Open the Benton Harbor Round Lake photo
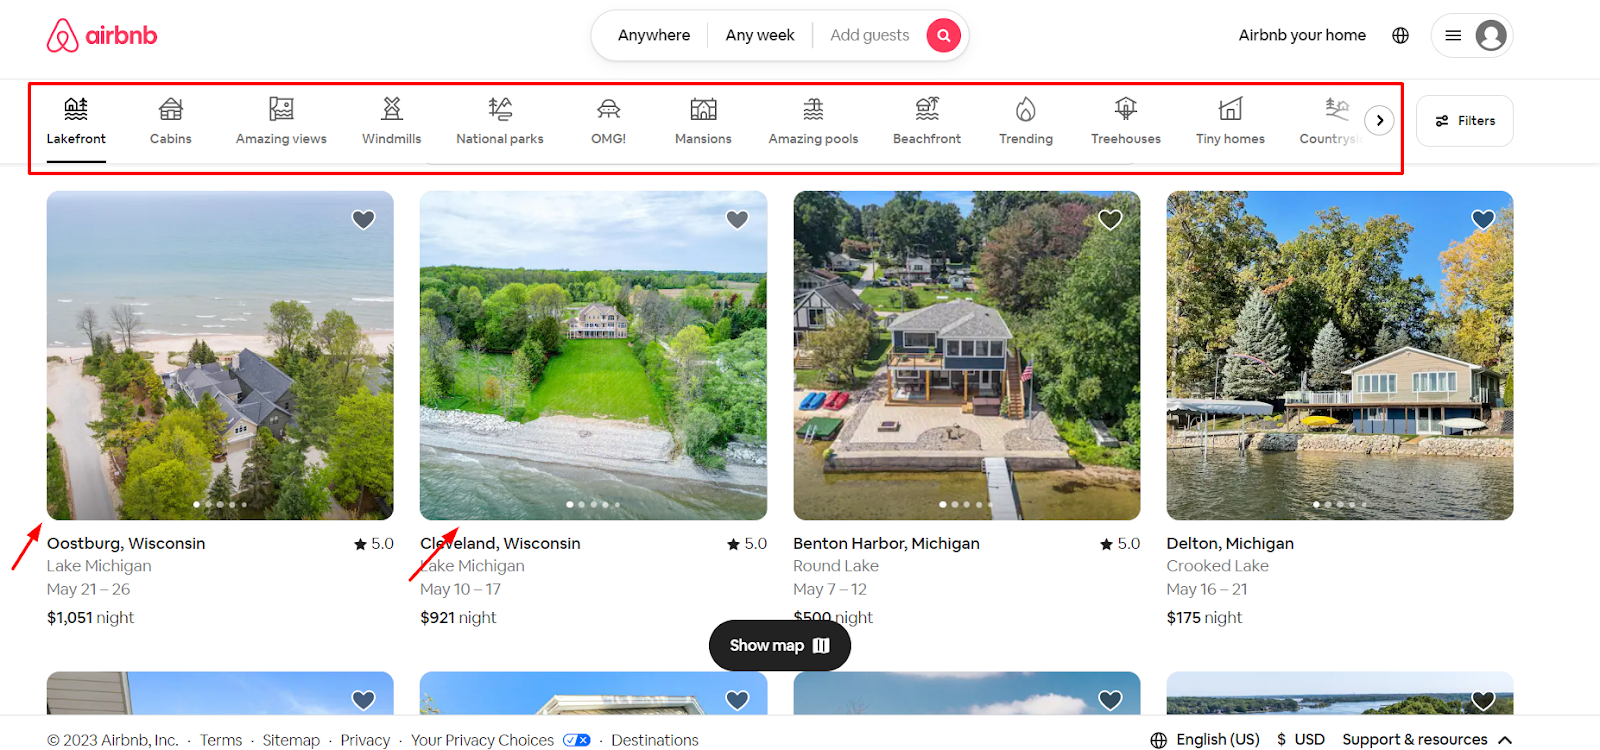1600x750 pixels. tap(967, 355)
